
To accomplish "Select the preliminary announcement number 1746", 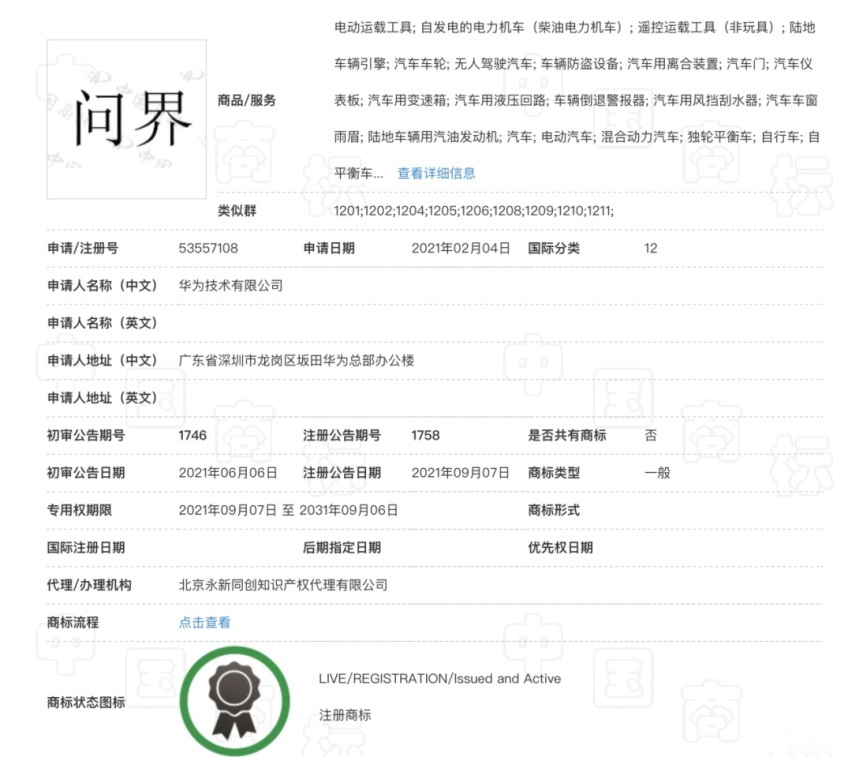I will pos(192,435).
